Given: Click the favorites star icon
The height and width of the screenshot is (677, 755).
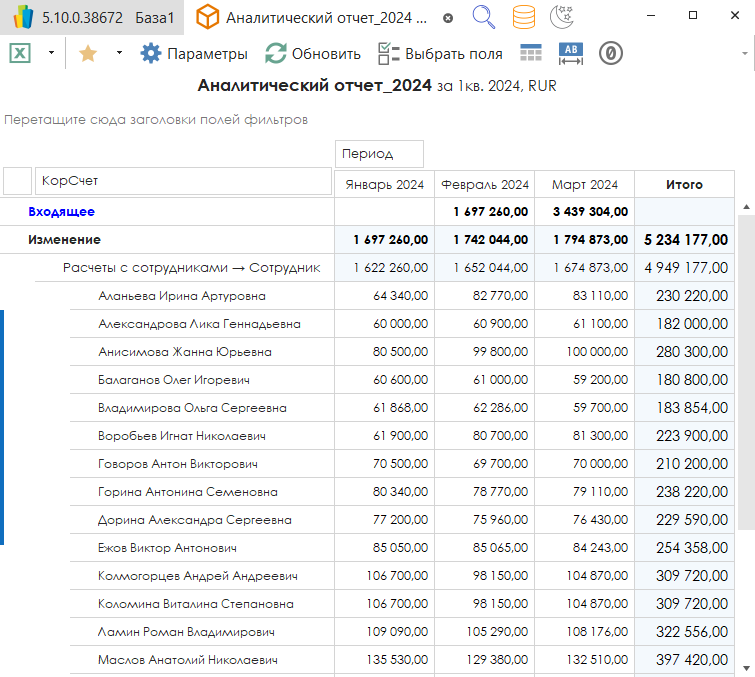Looking at the screenshot, I should click(88, 53).
